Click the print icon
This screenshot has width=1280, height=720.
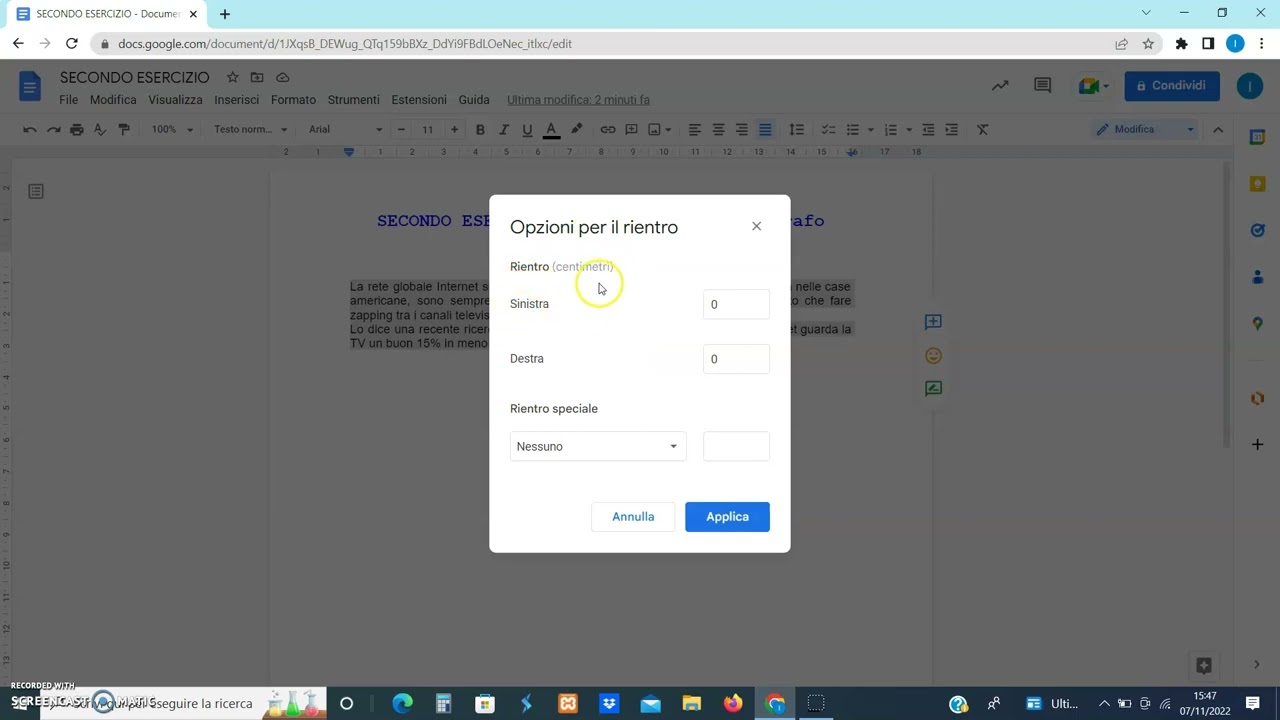[77, 129]
